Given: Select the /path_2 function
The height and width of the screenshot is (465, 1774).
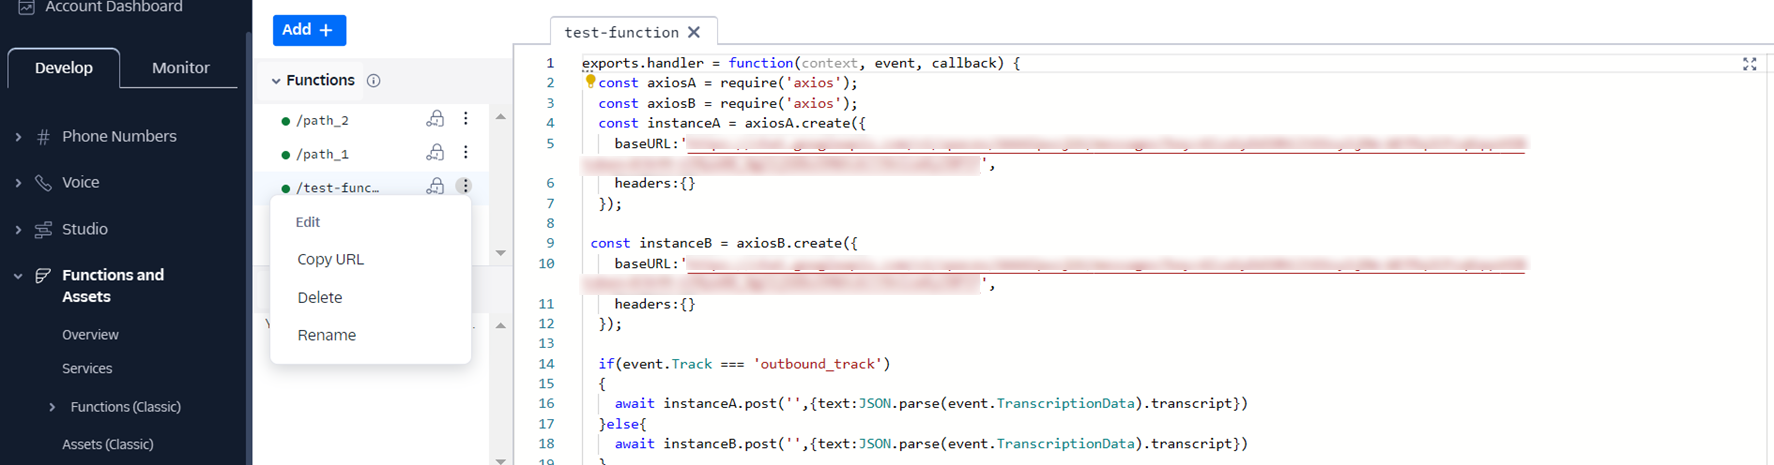Looking at the screenshot, I should (322, 121).
